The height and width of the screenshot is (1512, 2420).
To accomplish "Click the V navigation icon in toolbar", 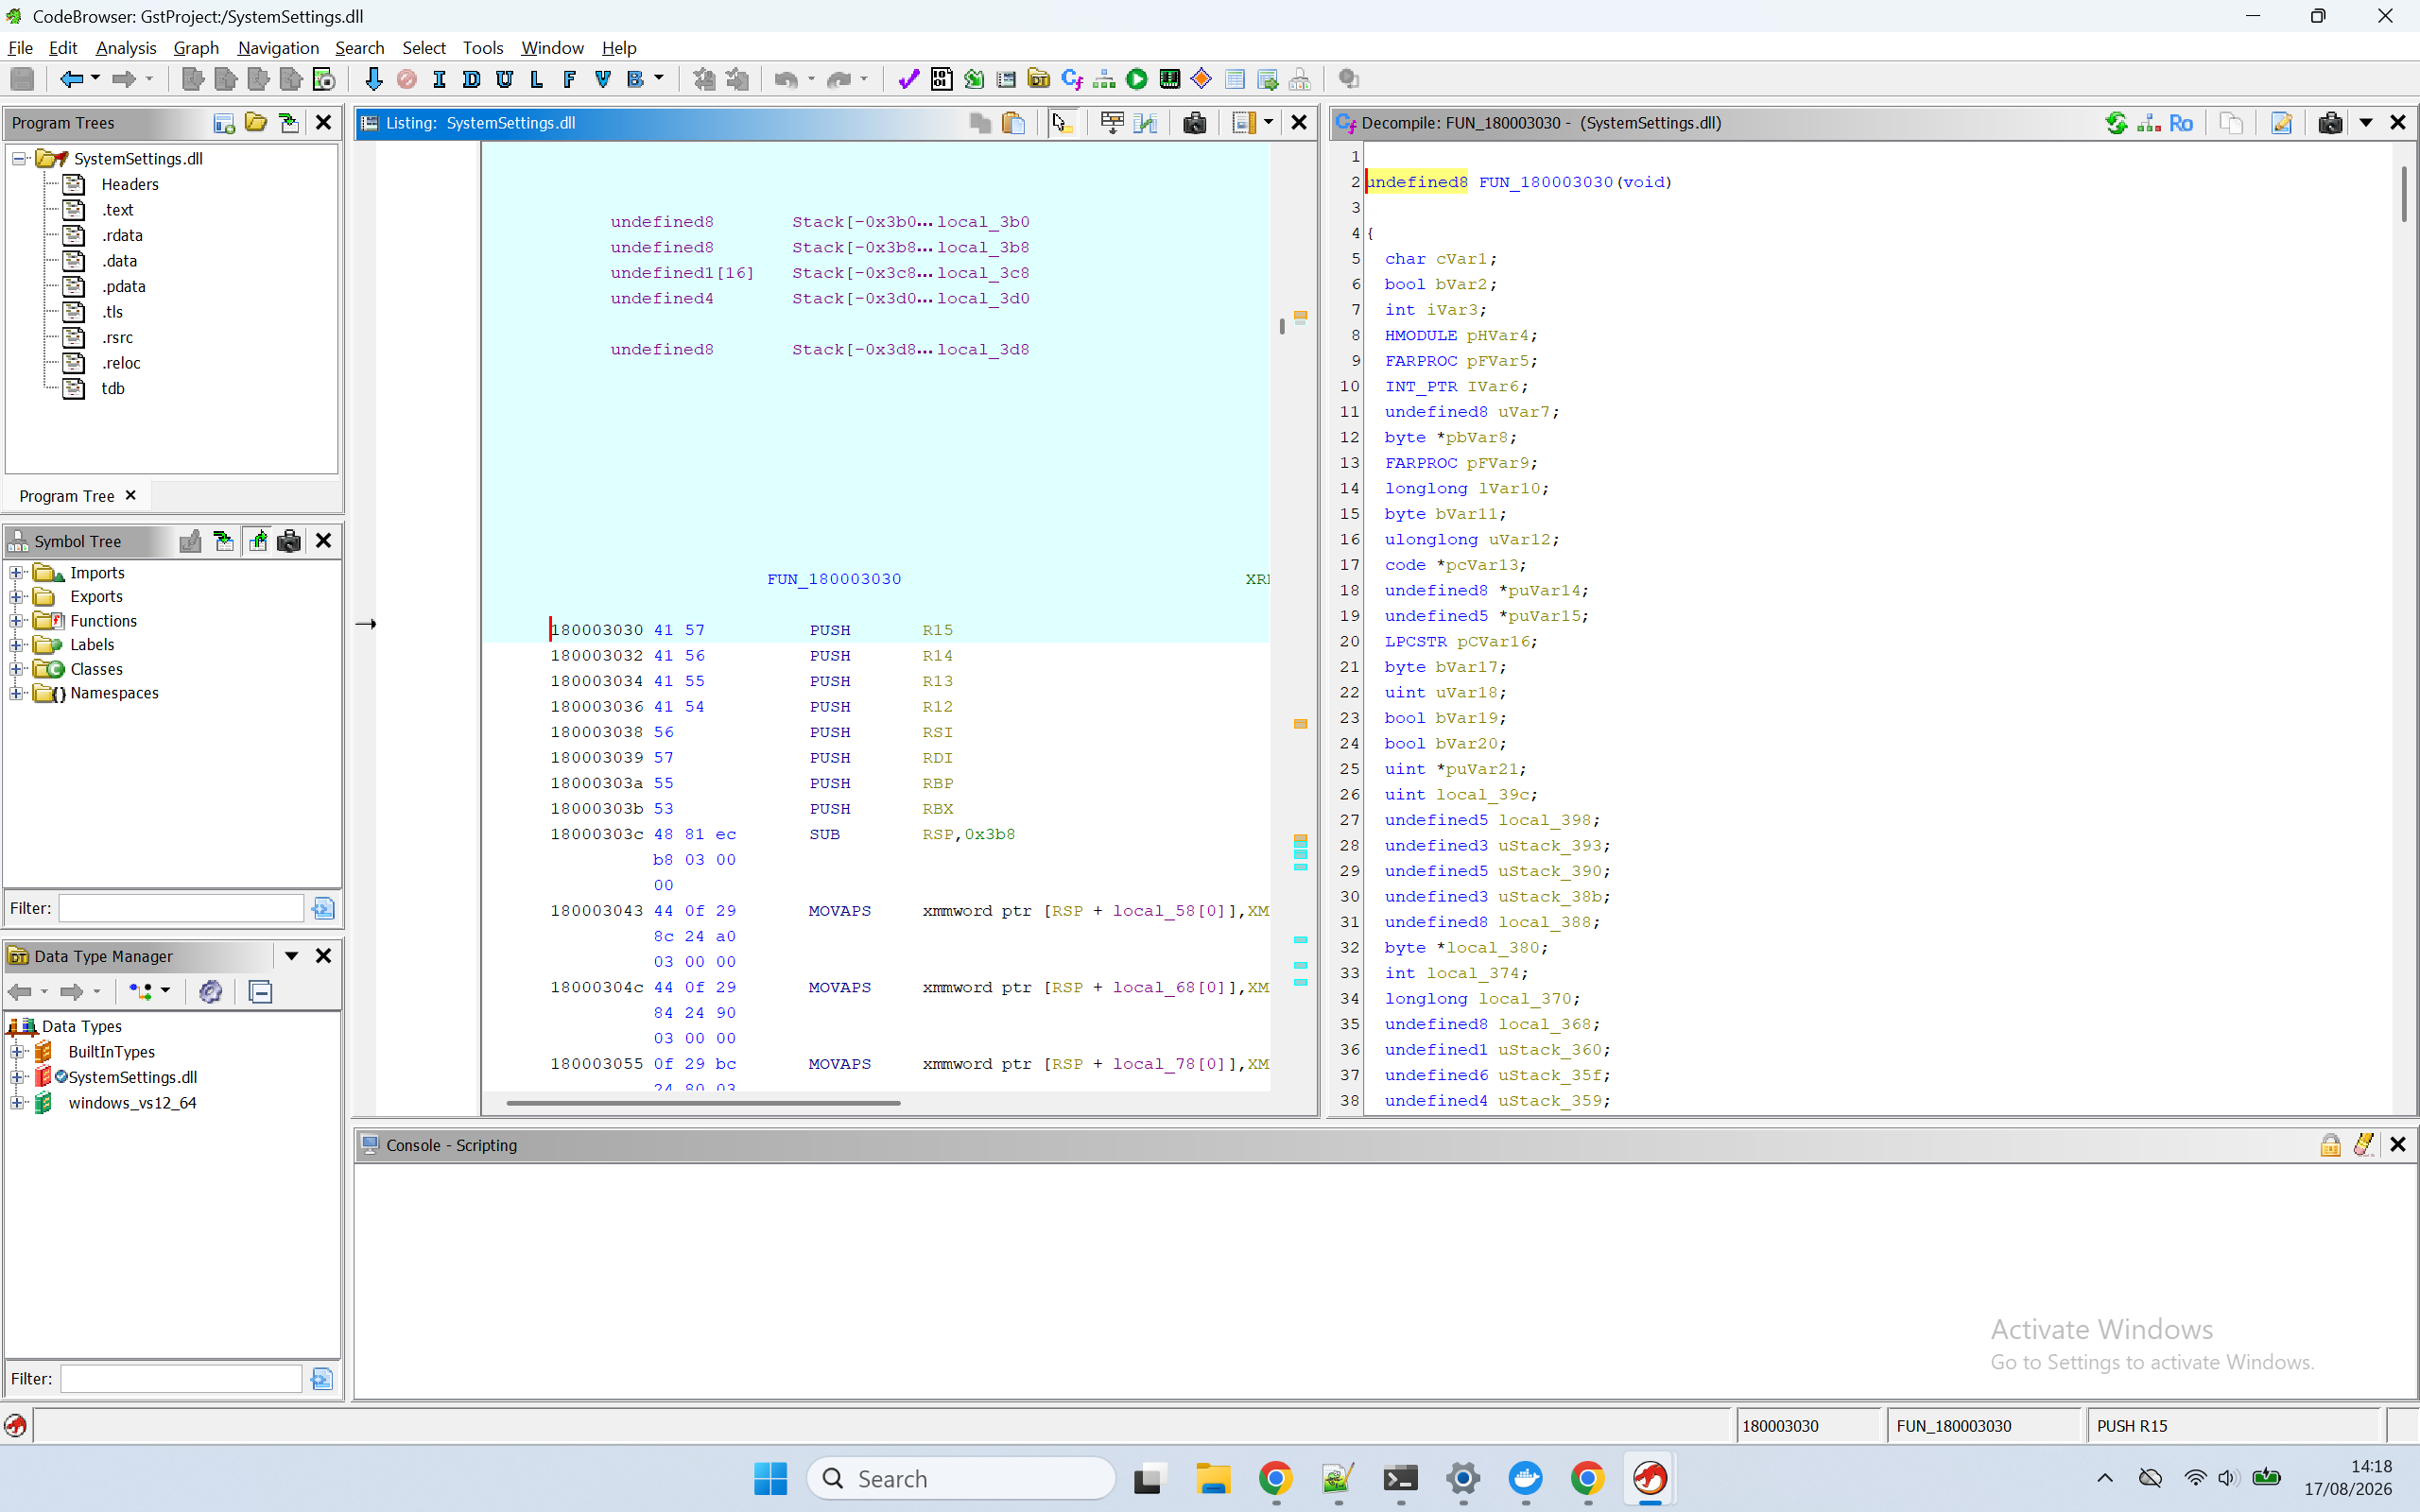I will click(602, 79).
